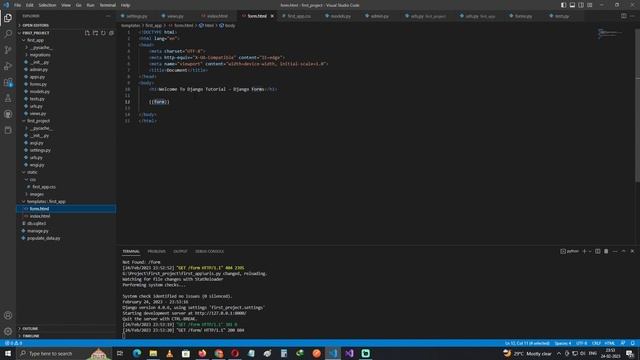Viewport: 640px width, 360px height.
Task: Kill terminal with trash icon
Action: (606, 251)
